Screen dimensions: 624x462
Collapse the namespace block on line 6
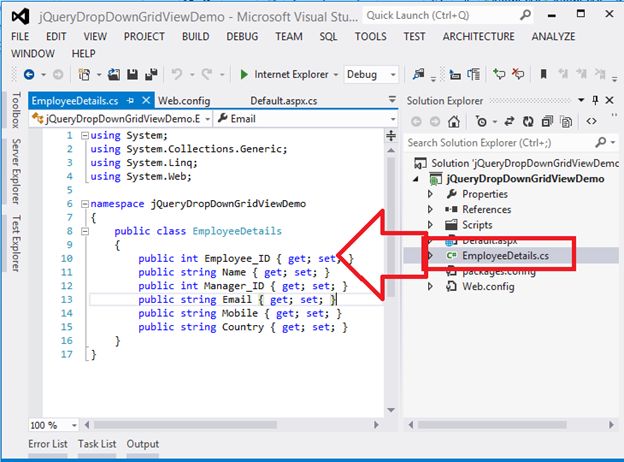(x=85, y=204)
